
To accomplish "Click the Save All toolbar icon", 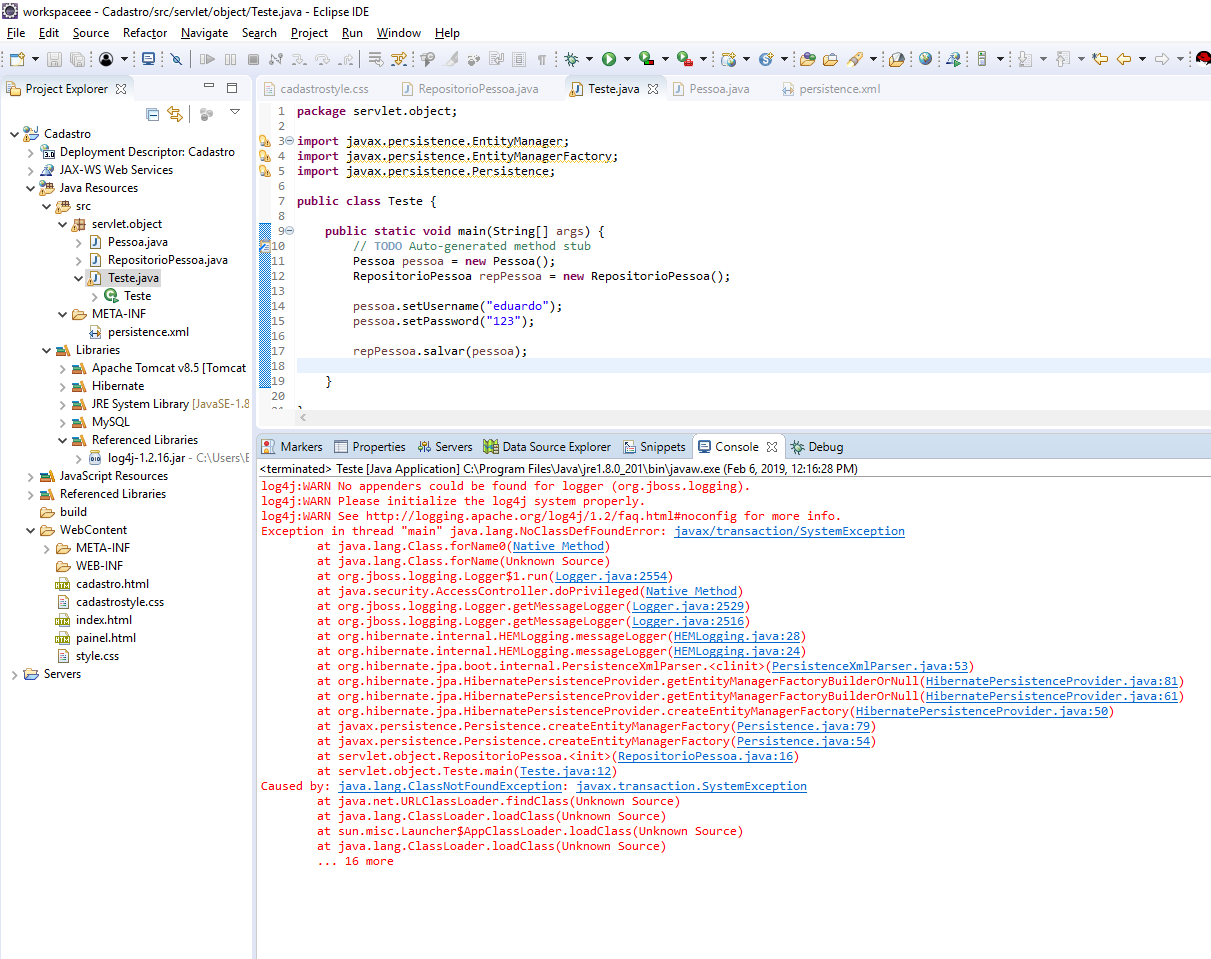I will pyautogui.click(x=77, y=59).
